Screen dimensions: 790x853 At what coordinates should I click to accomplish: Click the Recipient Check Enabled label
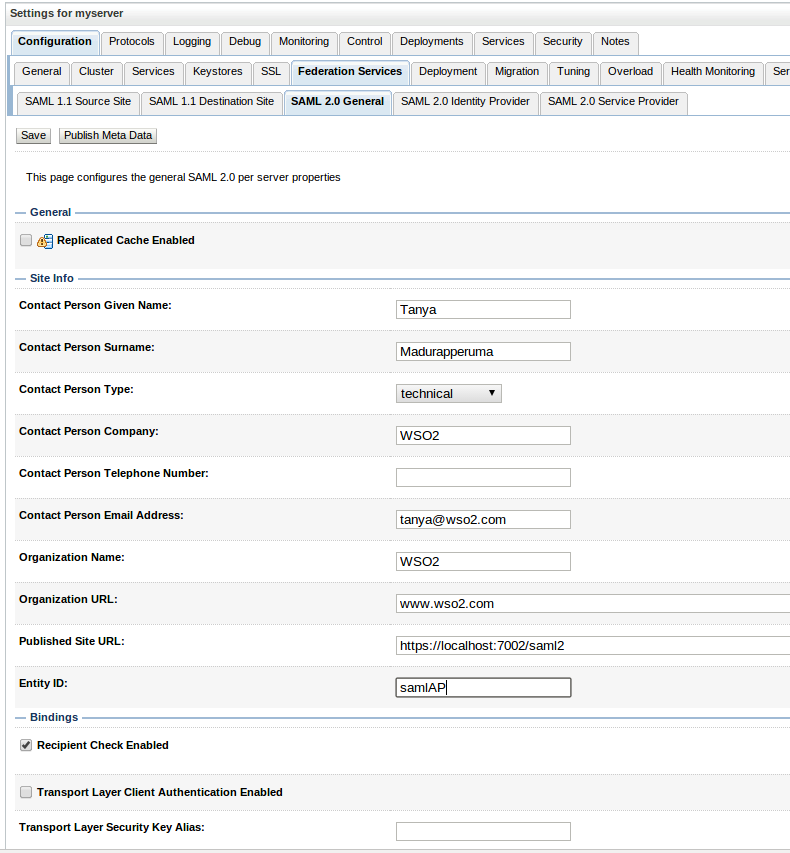point(103,745)
